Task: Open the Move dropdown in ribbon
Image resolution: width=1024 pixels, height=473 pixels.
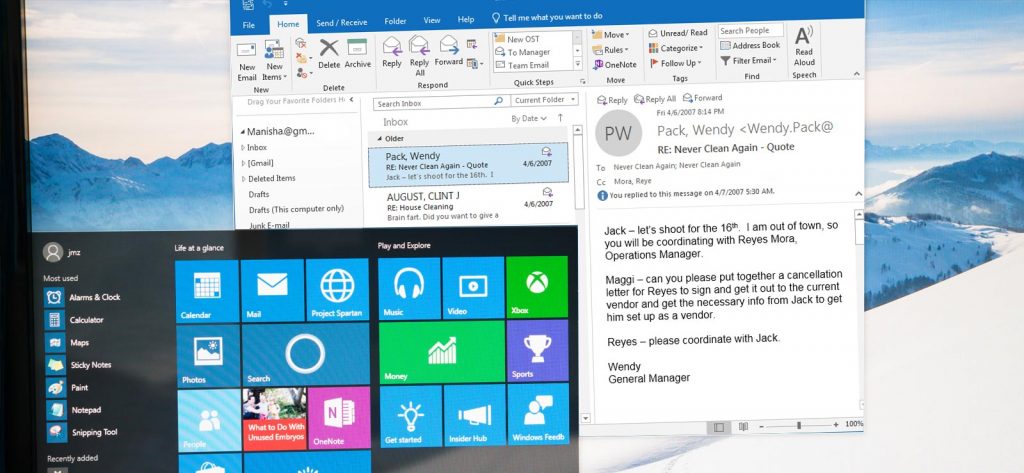Action: [x=611, y=35]
